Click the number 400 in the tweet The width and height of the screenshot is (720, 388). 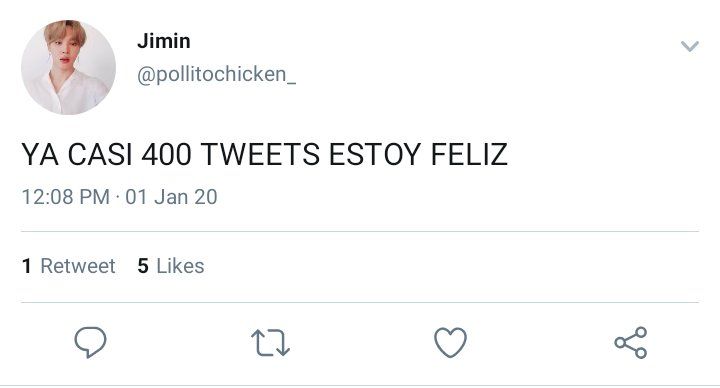coord(166,154)
